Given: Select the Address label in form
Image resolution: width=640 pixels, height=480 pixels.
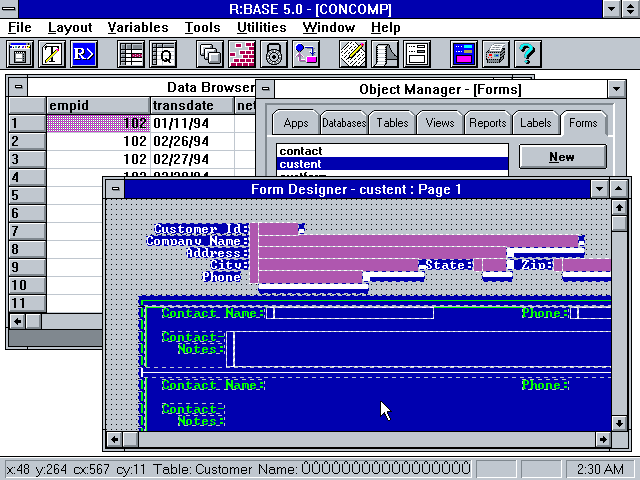Looking at the screenshot, I should pos(217,253).
